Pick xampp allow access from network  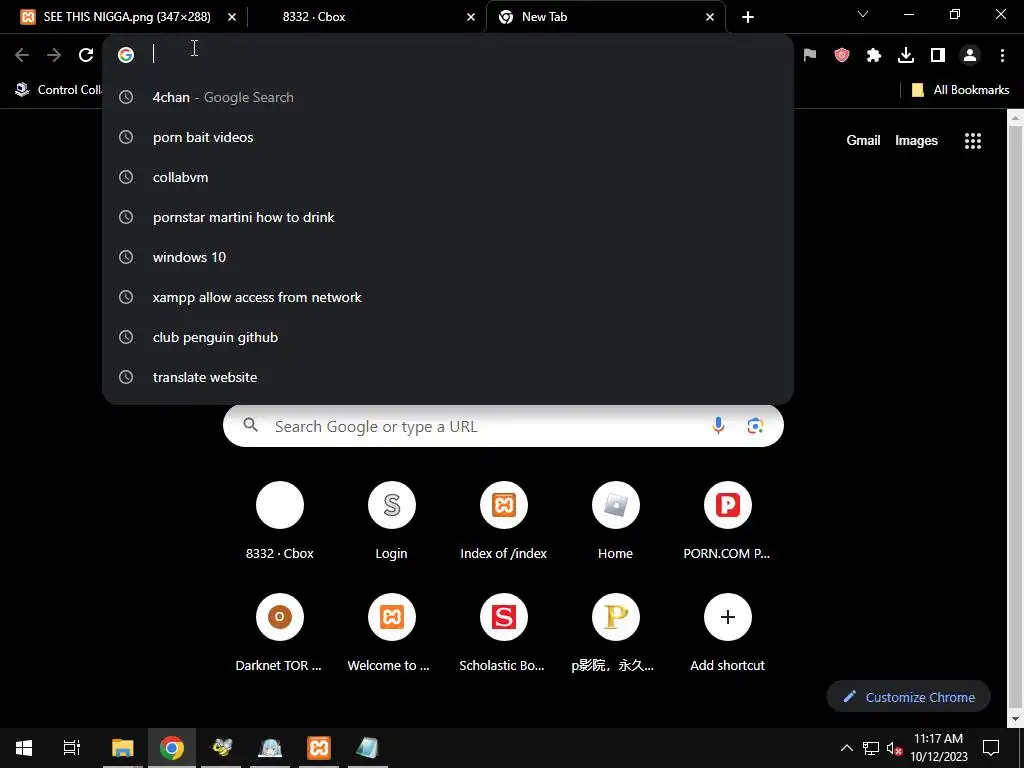point(448,297)
